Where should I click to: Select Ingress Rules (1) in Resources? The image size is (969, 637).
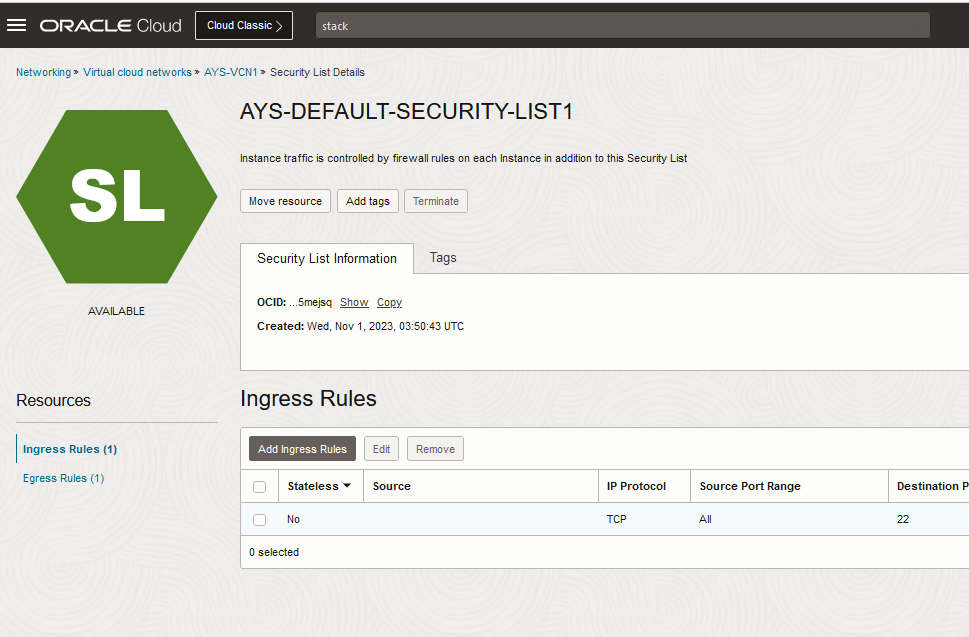point(70,449)
